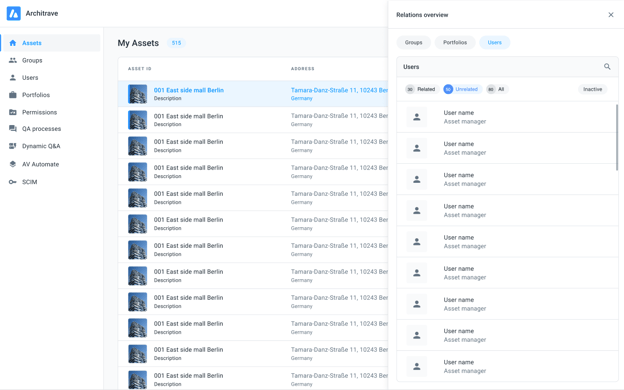Click the Architrave logo icon
The height and width of the screenshot is (390, 624).
[14, 14]
